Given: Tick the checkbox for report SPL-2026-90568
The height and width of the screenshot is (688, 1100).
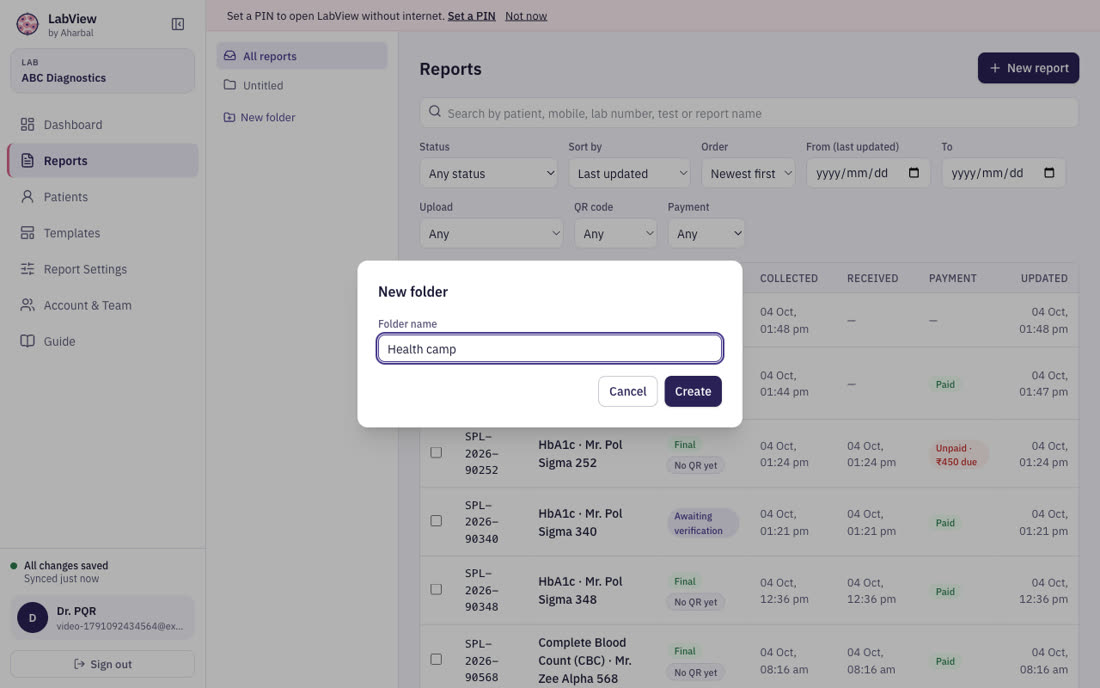Looking at the screenshot, I should [436, 659].
